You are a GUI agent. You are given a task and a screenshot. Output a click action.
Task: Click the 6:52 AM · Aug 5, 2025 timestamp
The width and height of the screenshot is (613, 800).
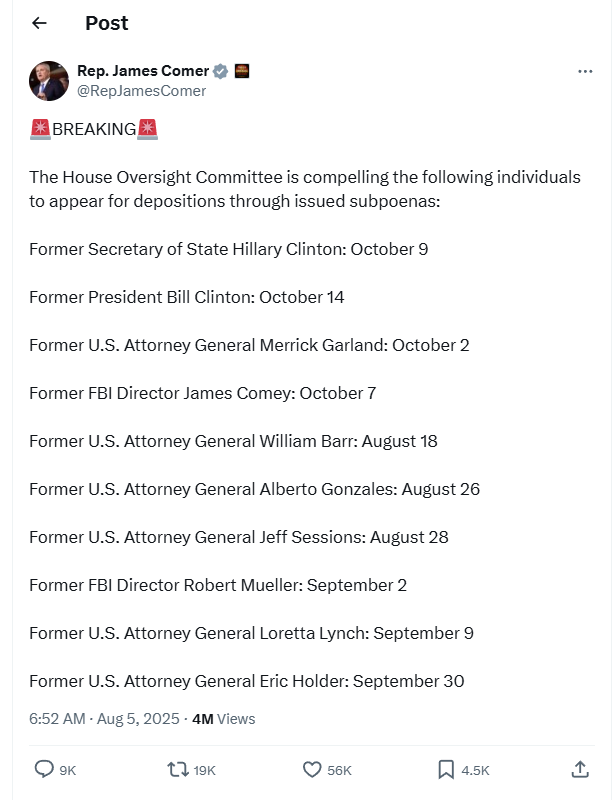104,719
